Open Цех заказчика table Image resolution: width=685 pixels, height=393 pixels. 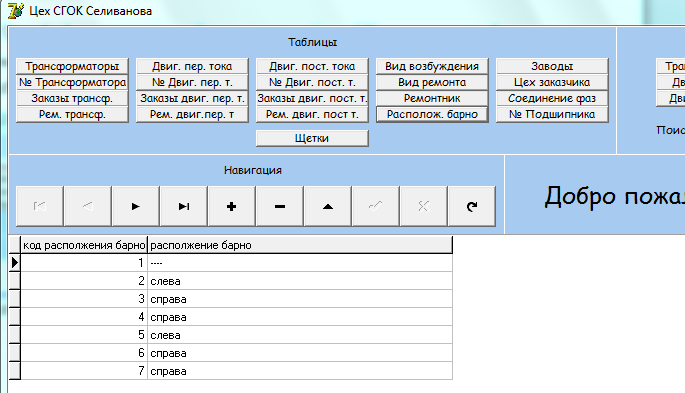click(x=552, y=82)
